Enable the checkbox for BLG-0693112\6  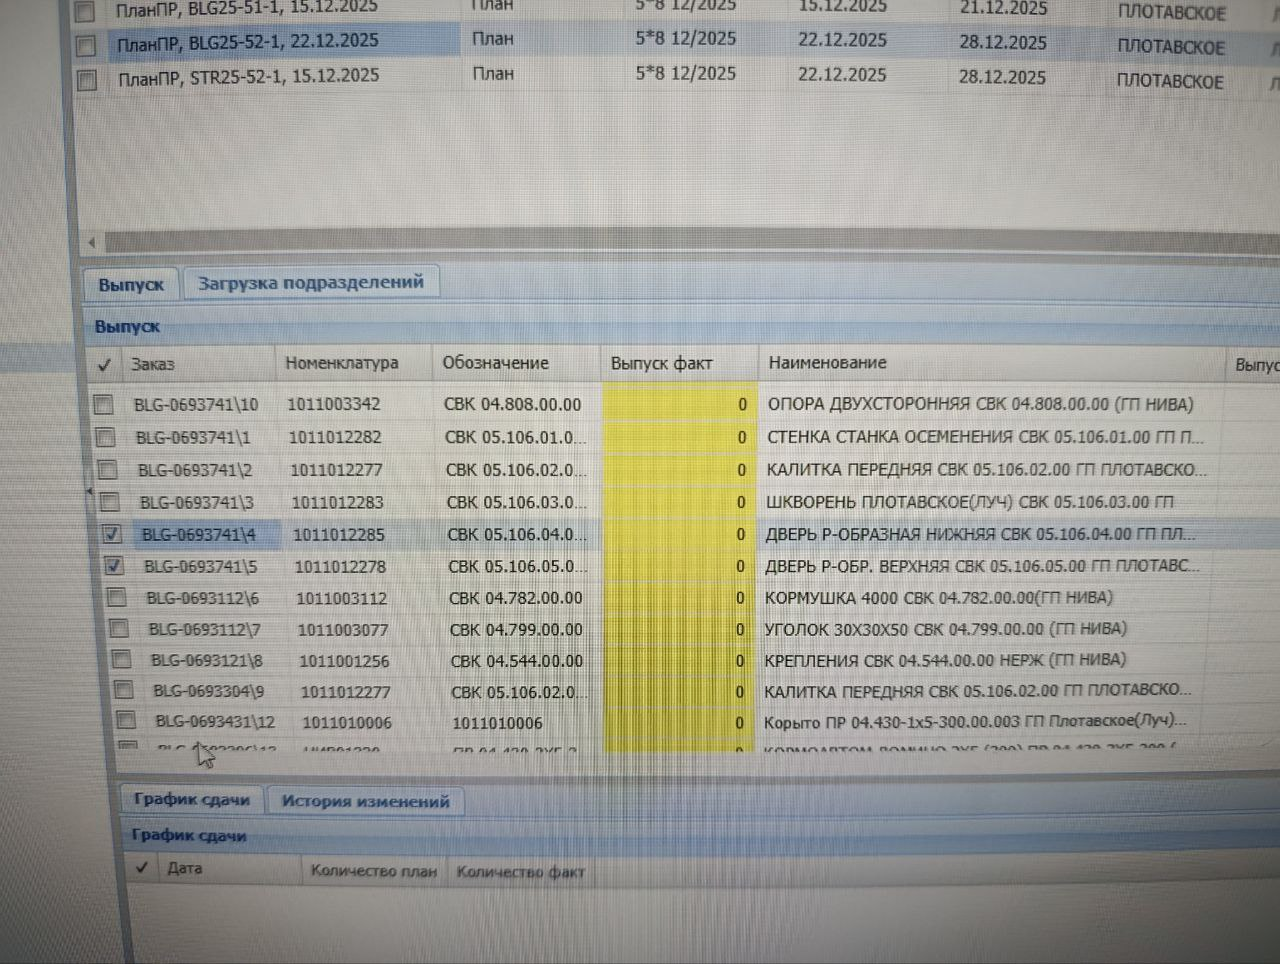pyautogui.click(x=116, y=598)
